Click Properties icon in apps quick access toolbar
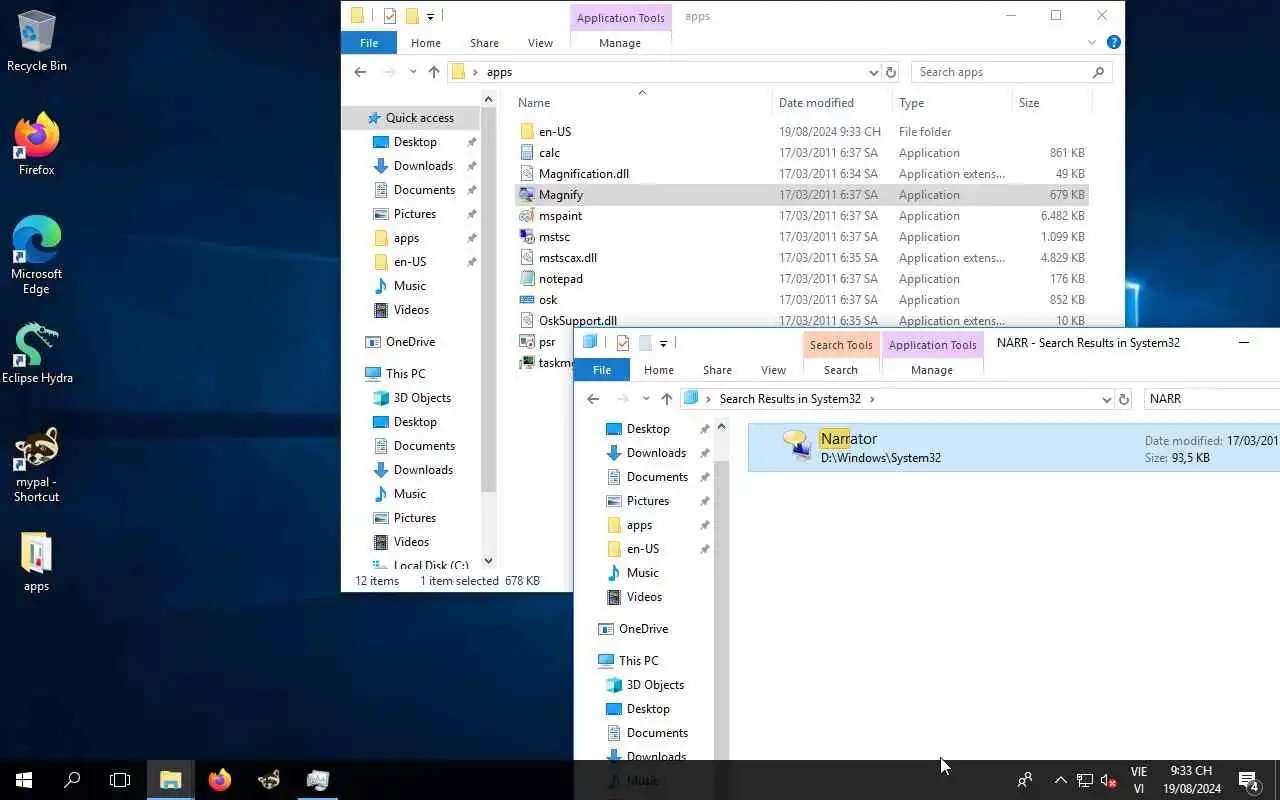 [x=389, y=16]
